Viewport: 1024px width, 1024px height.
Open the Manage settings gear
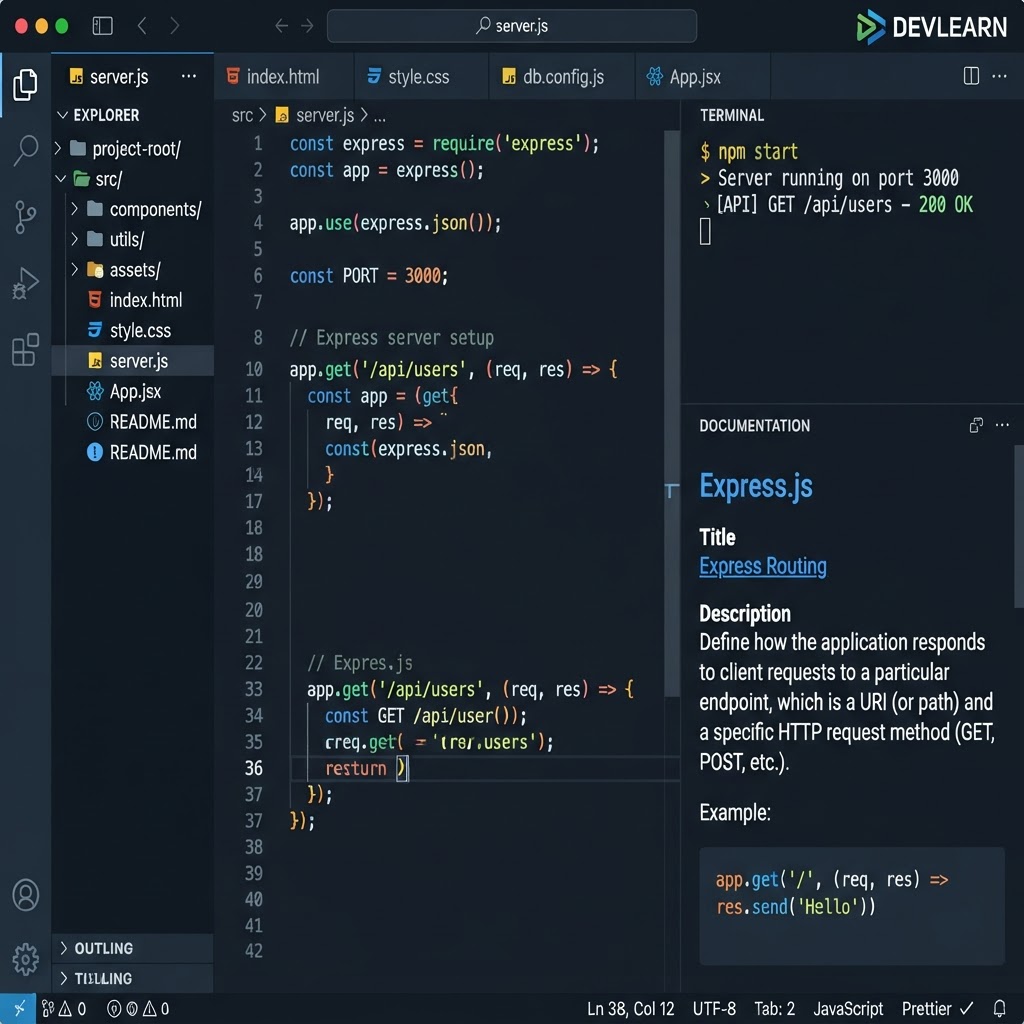pyautogui.click(x=25, y=959)
